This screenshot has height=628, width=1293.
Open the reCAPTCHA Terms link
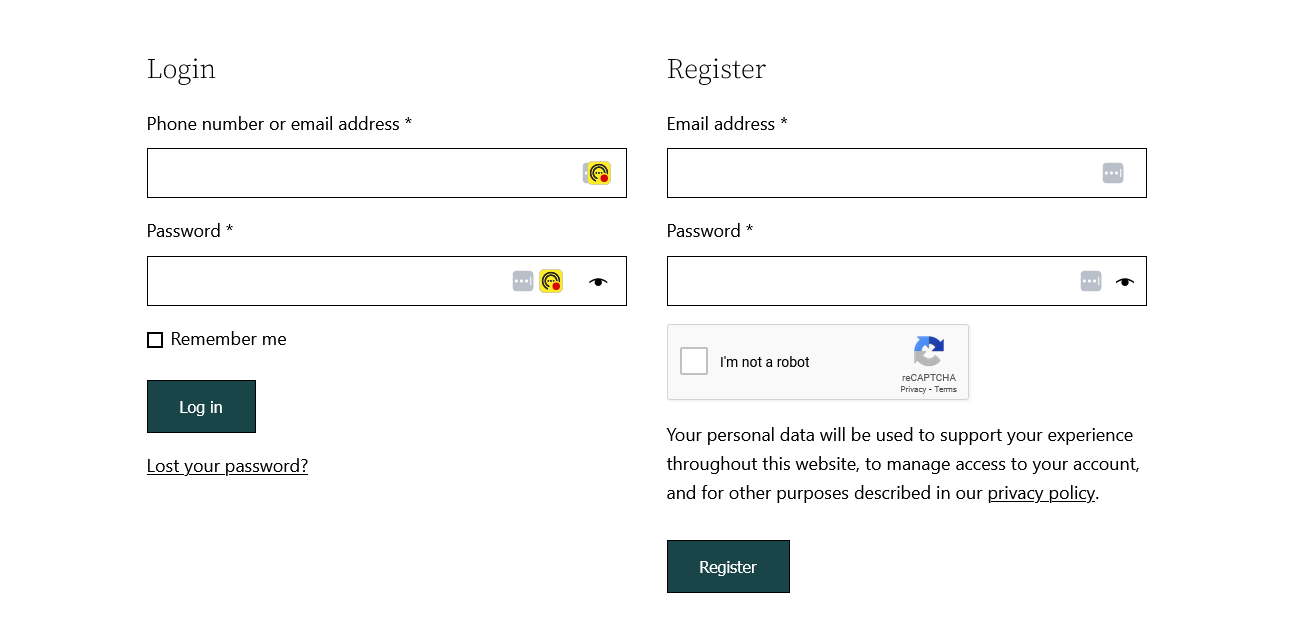(x=945, y=389)
